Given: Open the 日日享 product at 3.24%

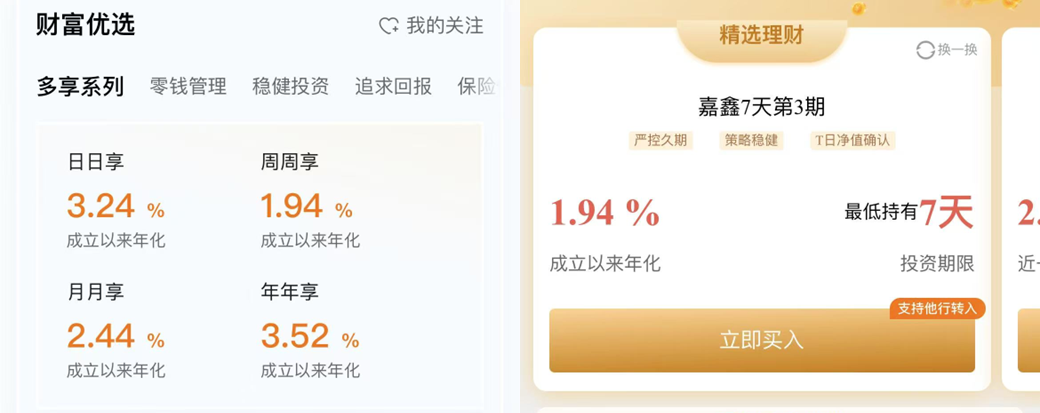Looking at the screenshot, I should (116, 200).
